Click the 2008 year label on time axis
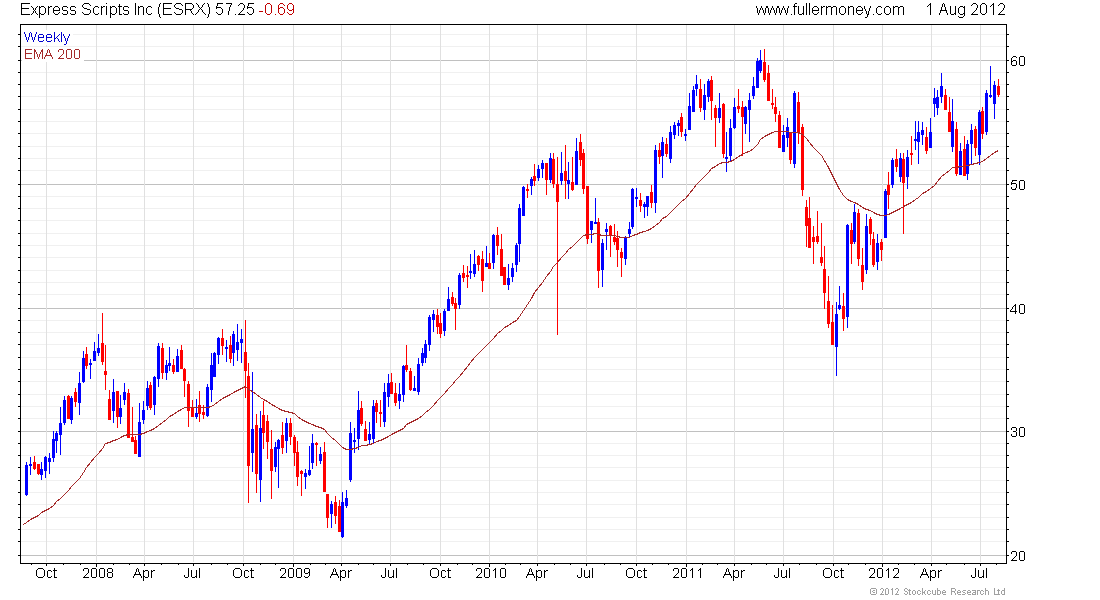1100x600 pixels. (x=98, y=573)
